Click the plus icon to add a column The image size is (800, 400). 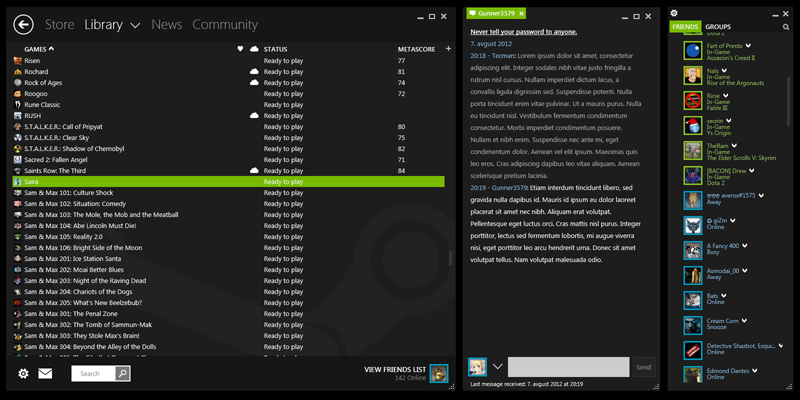[448, 49]
